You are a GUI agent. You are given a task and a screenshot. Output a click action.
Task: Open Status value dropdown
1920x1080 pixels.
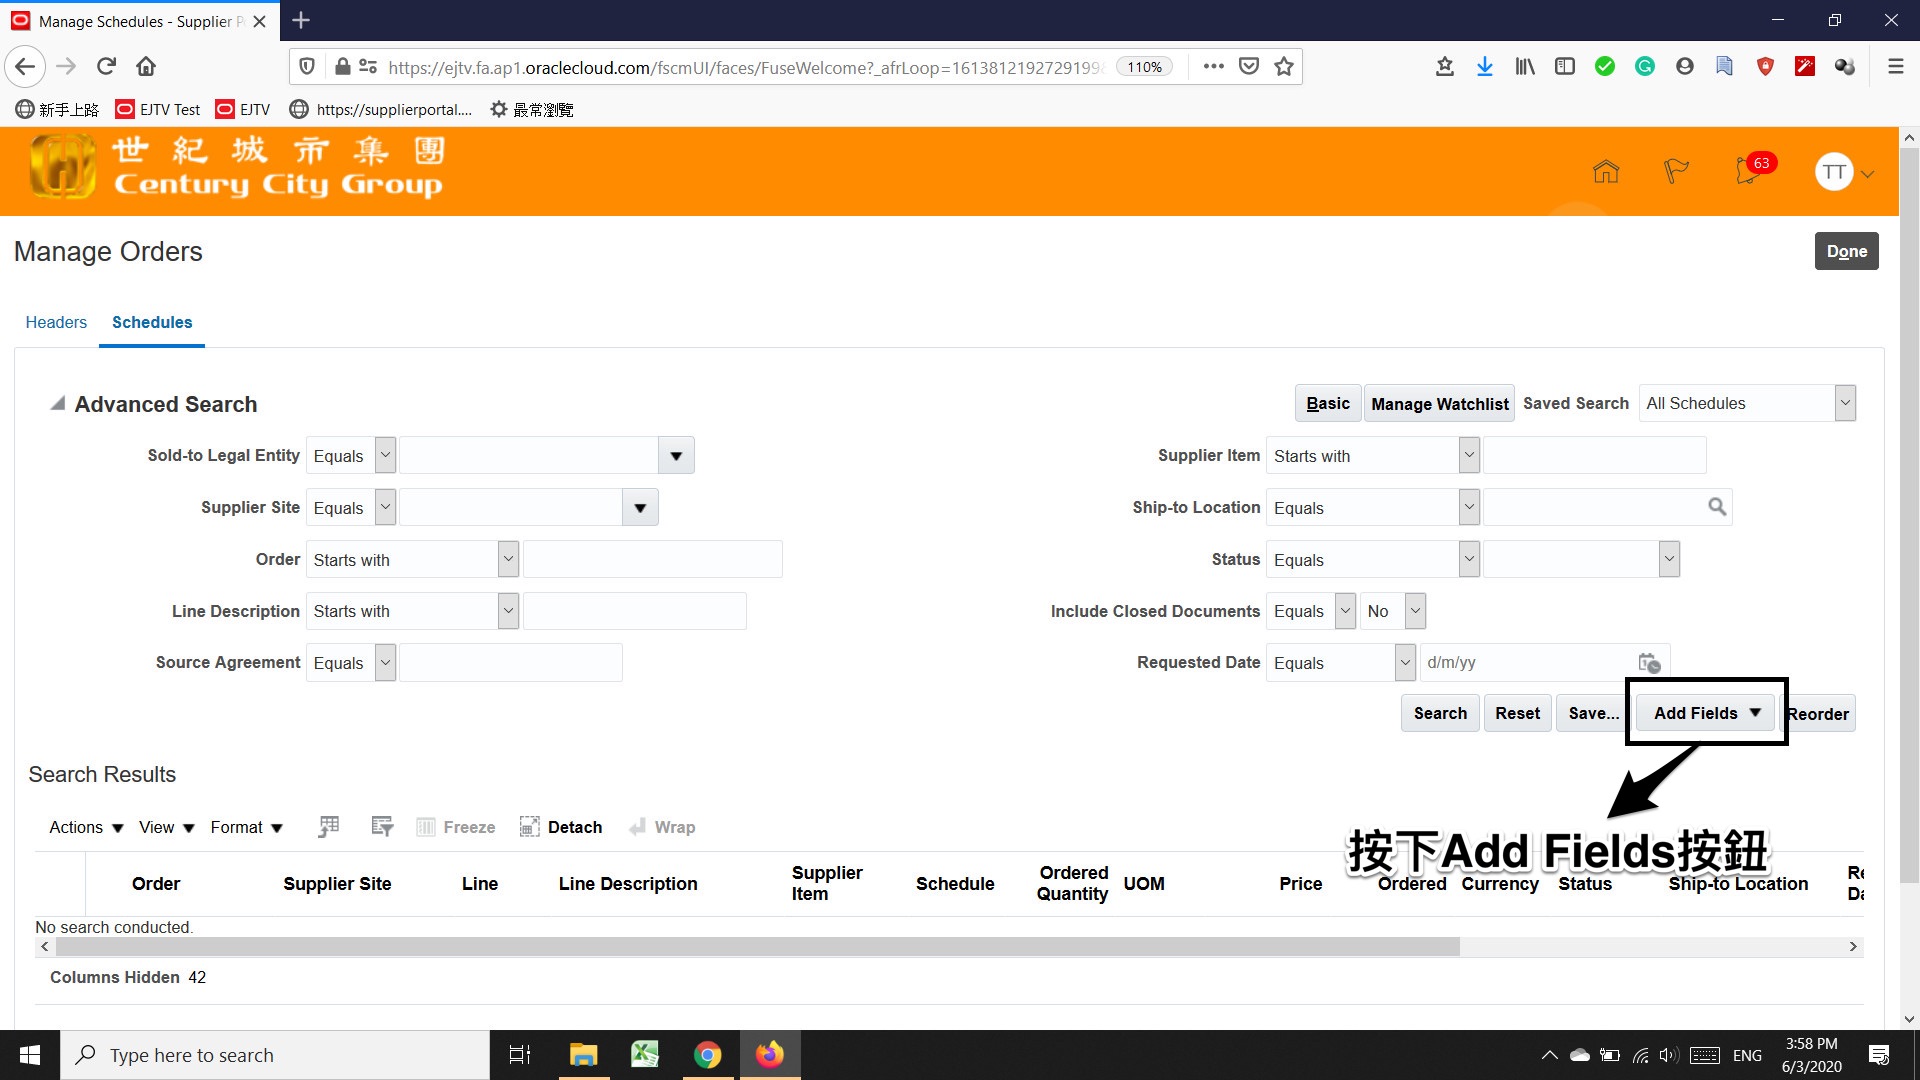coord(1669,559)
